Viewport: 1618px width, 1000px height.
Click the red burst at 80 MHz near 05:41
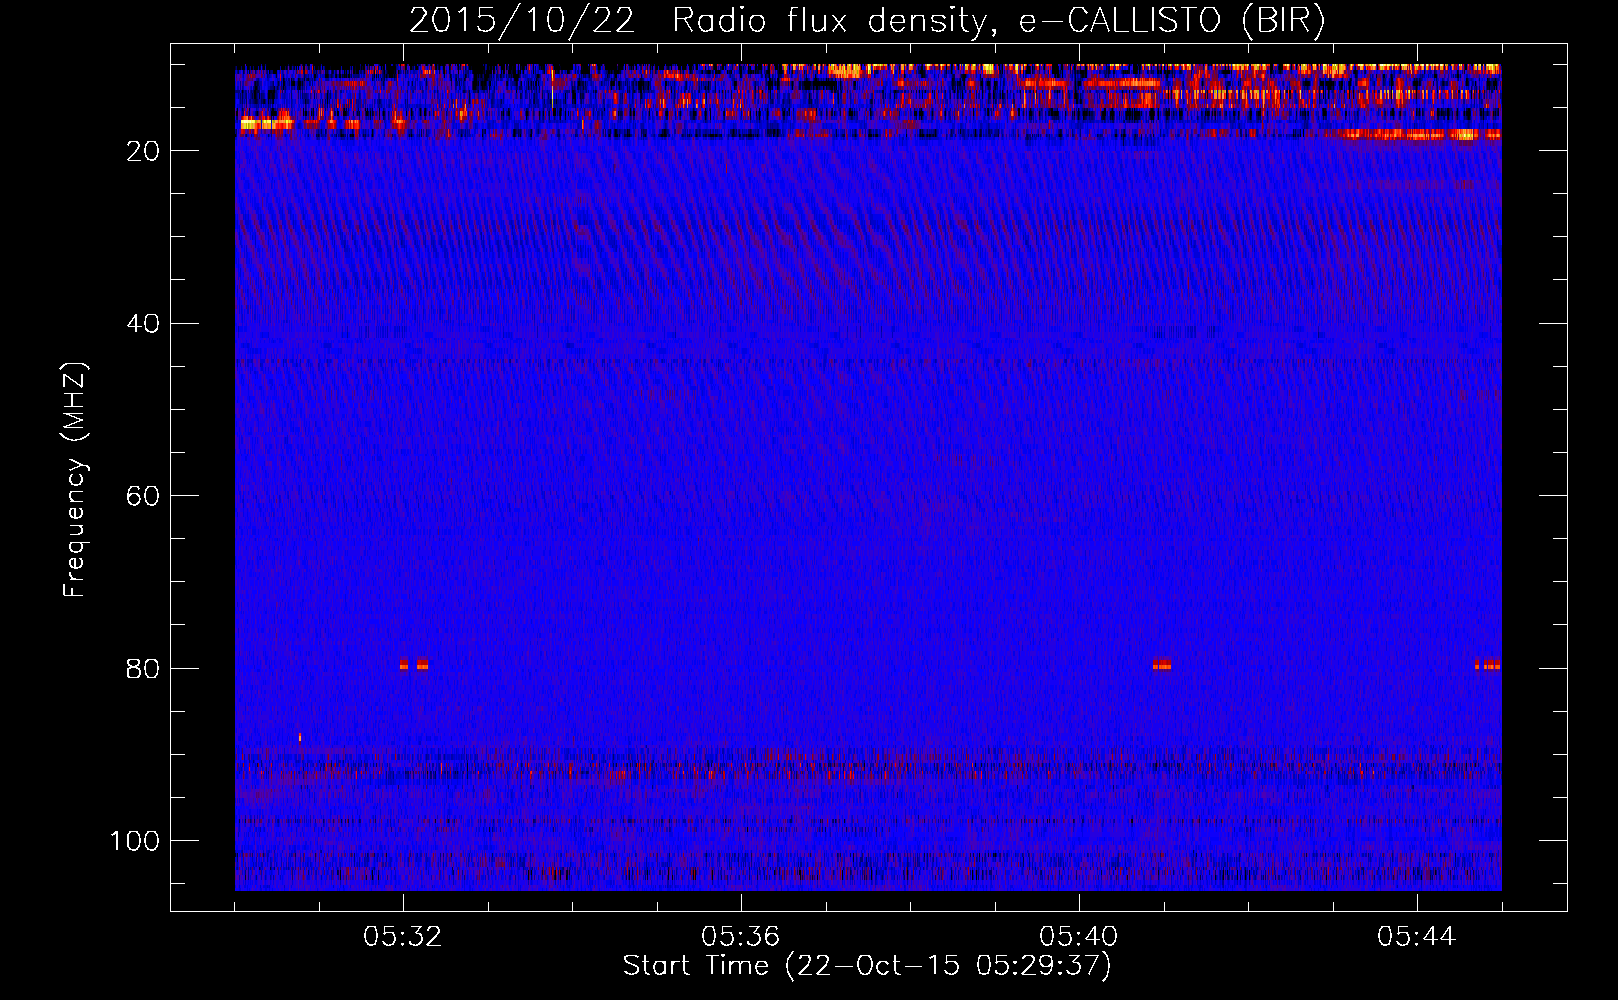tap(1162, 664)
